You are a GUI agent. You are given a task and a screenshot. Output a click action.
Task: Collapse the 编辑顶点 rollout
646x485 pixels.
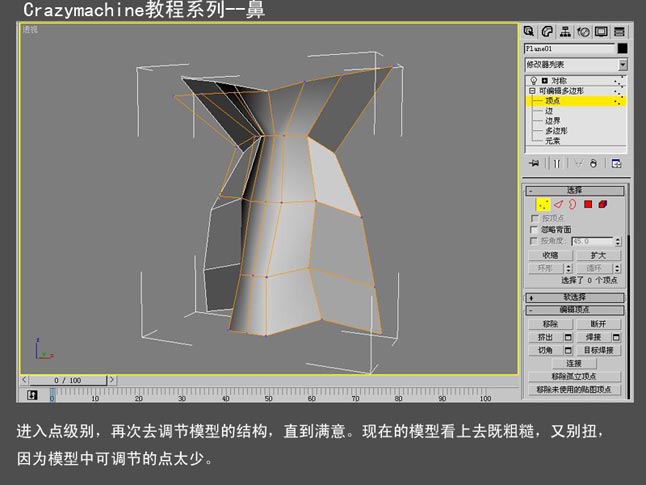click(575, 310)
